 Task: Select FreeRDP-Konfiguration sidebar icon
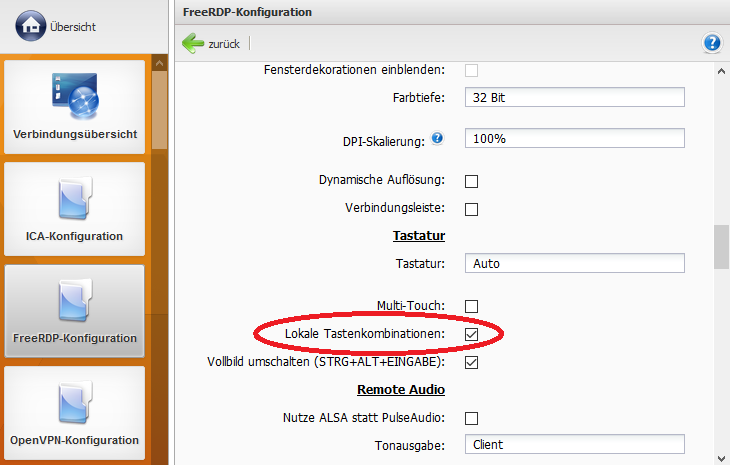[75, 300]
